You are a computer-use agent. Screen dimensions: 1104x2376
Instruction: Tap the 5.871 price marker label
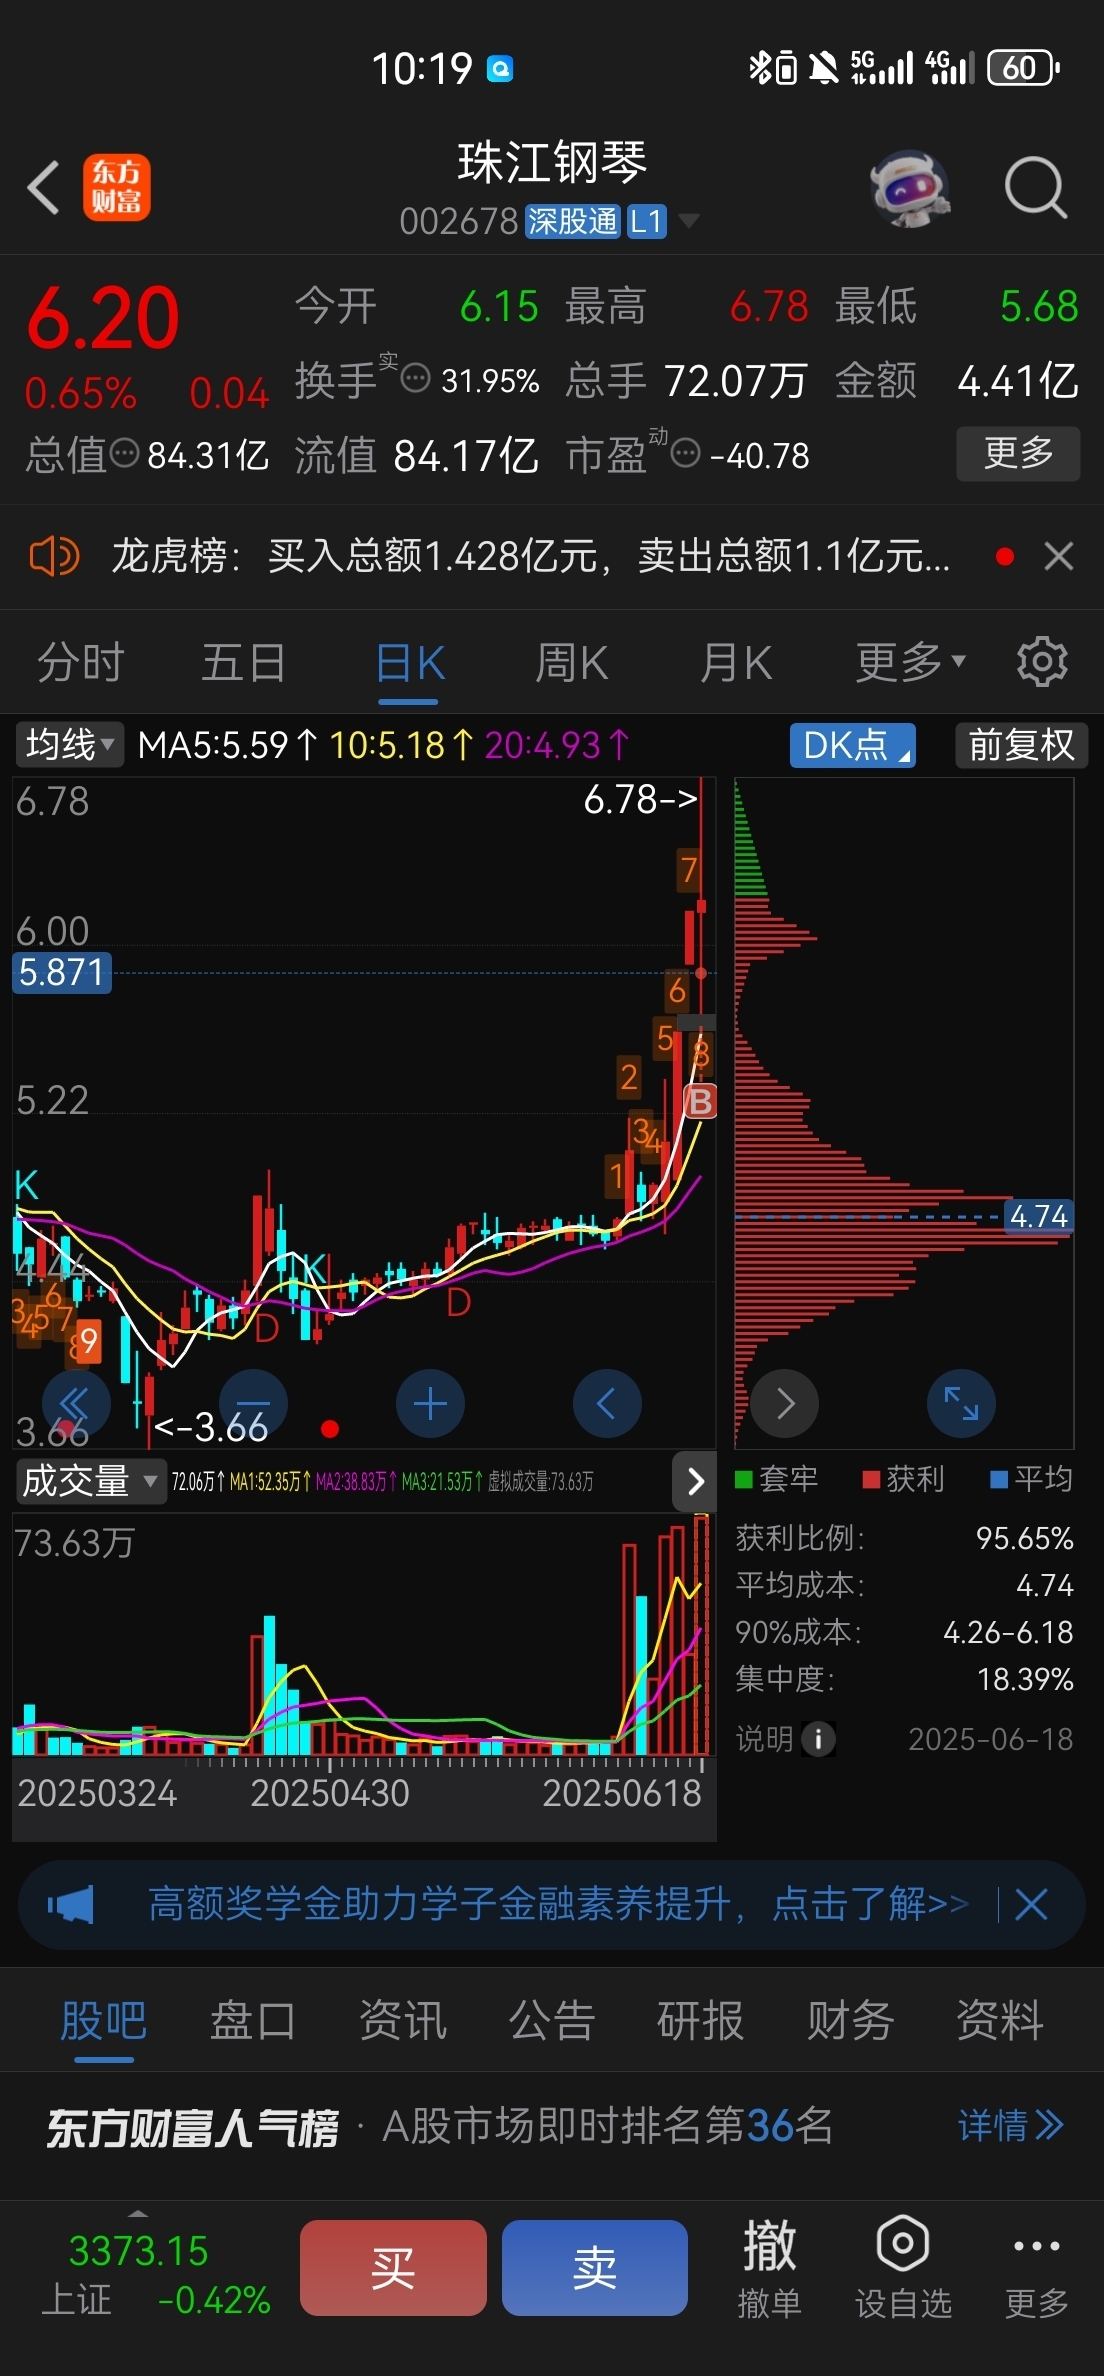click(62, 972)
